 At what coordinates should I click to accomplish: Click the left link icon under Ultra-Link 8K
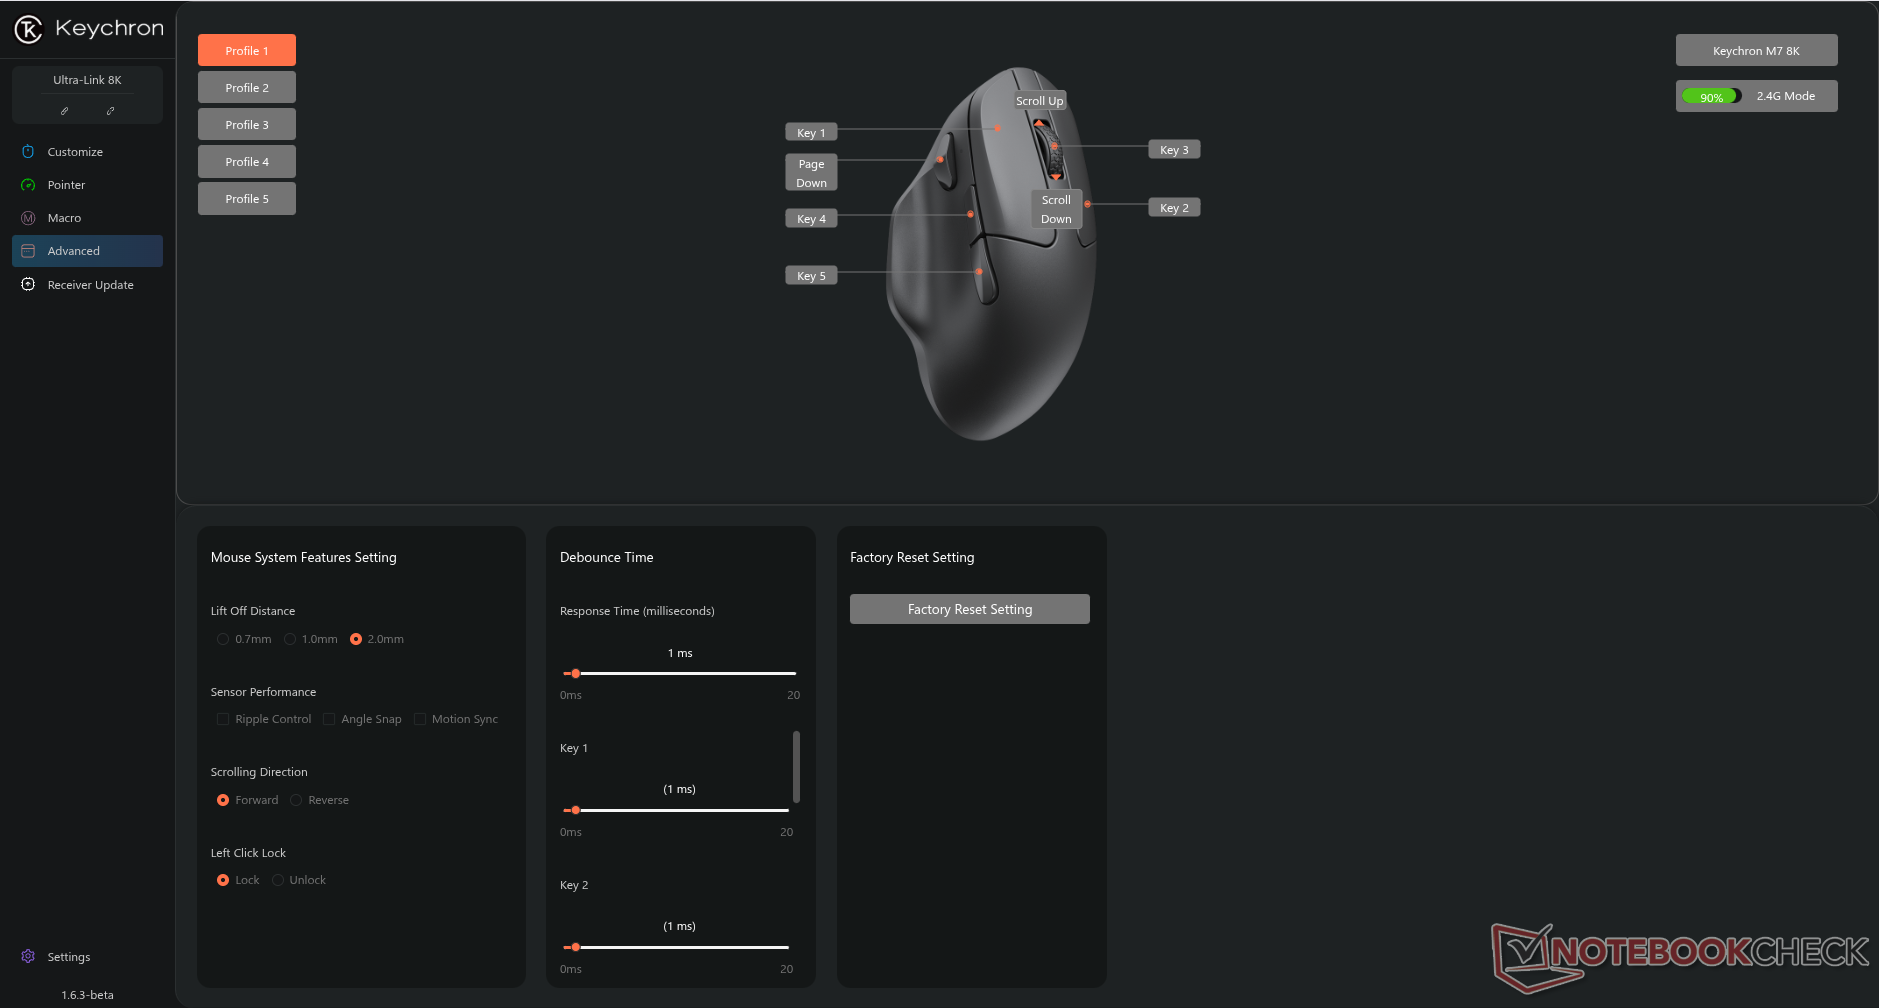[65, 111]
